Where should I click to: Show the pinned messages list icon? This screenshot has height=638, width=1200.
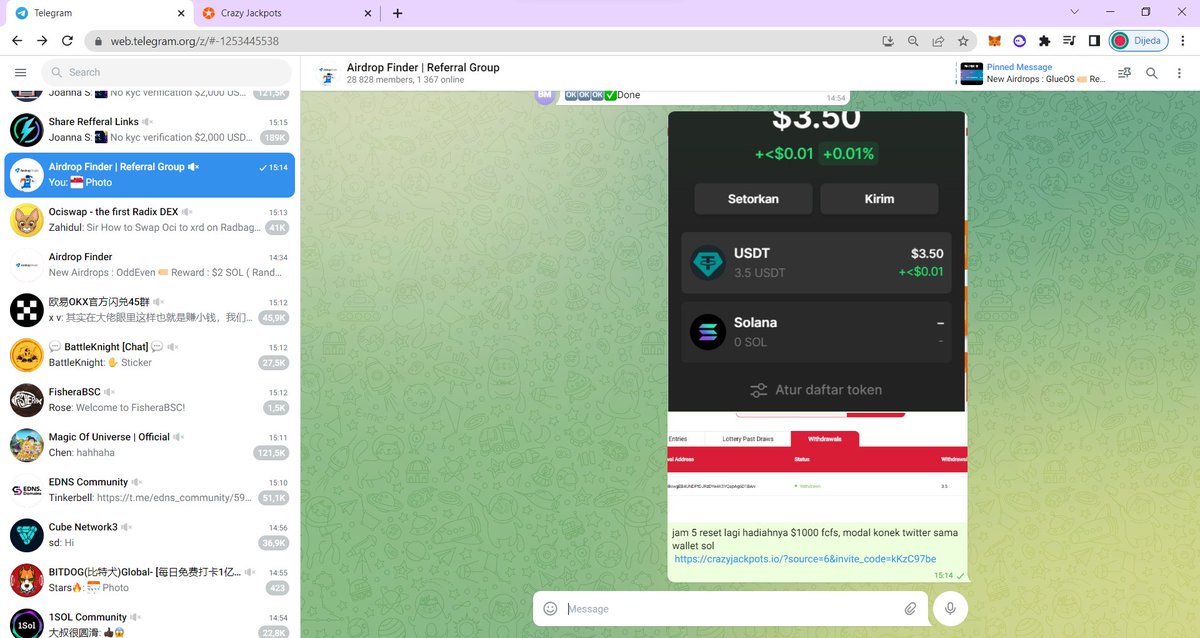tap(1124, 73)
